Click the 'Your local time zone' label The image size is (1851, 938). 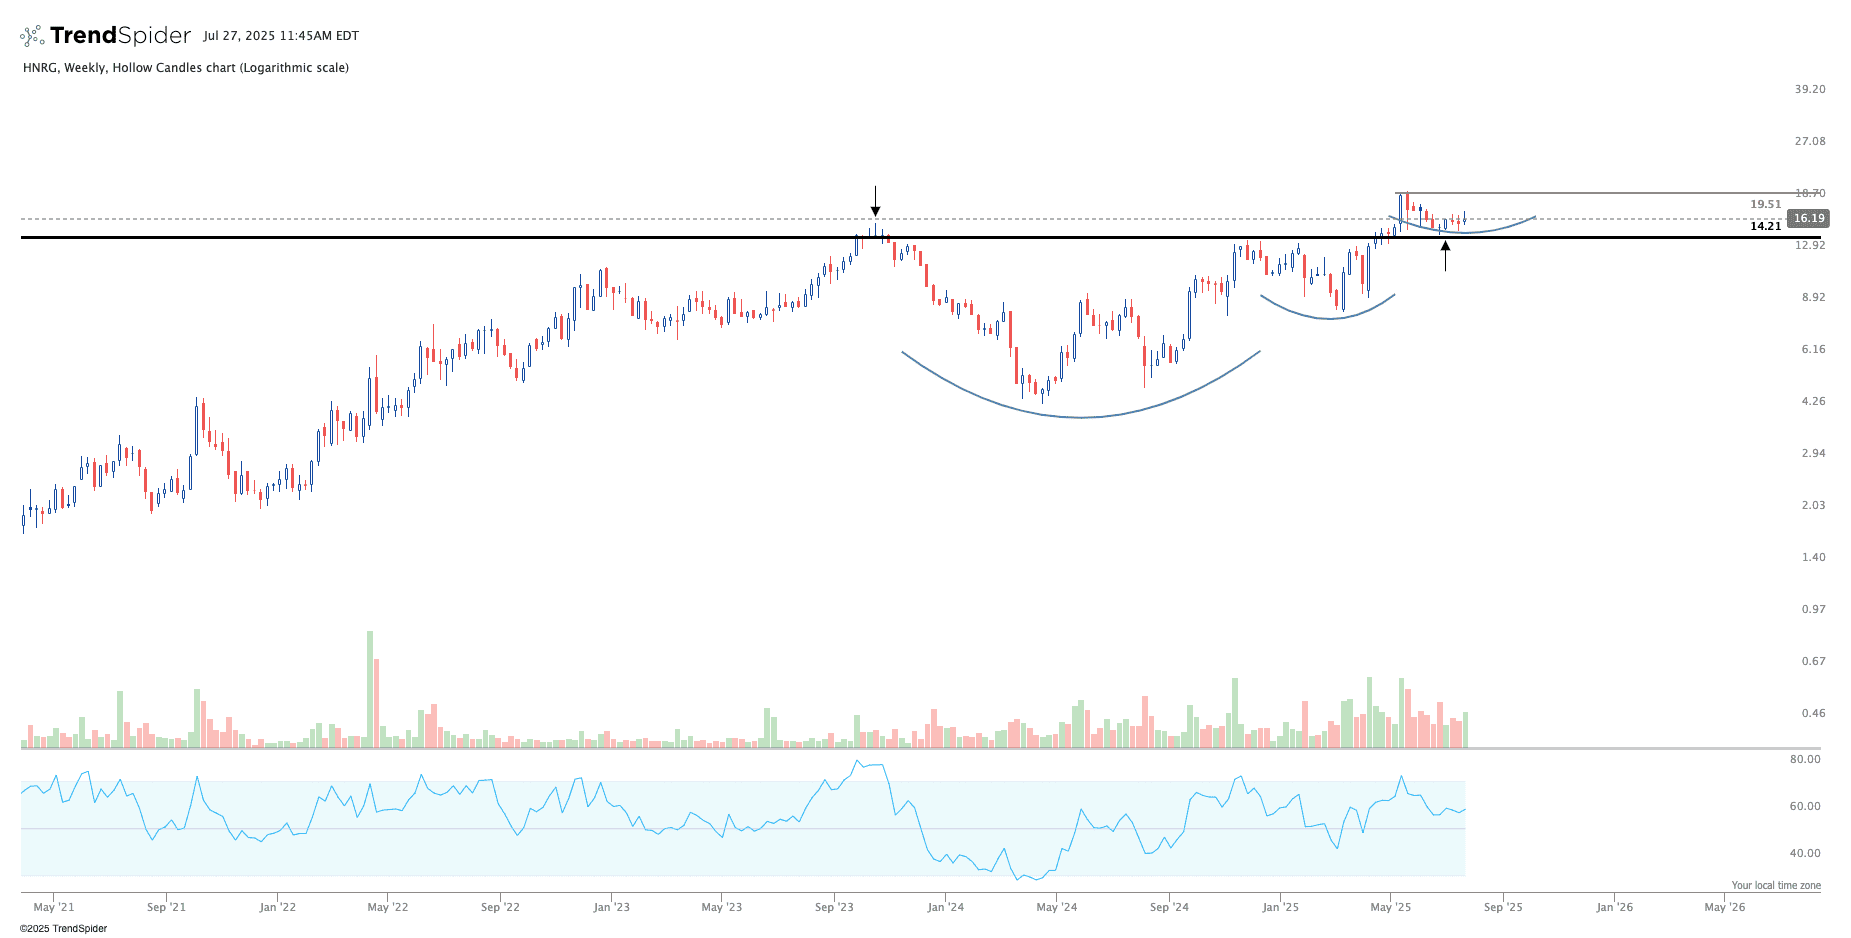pyautogui.click(x=1776, y=885)
